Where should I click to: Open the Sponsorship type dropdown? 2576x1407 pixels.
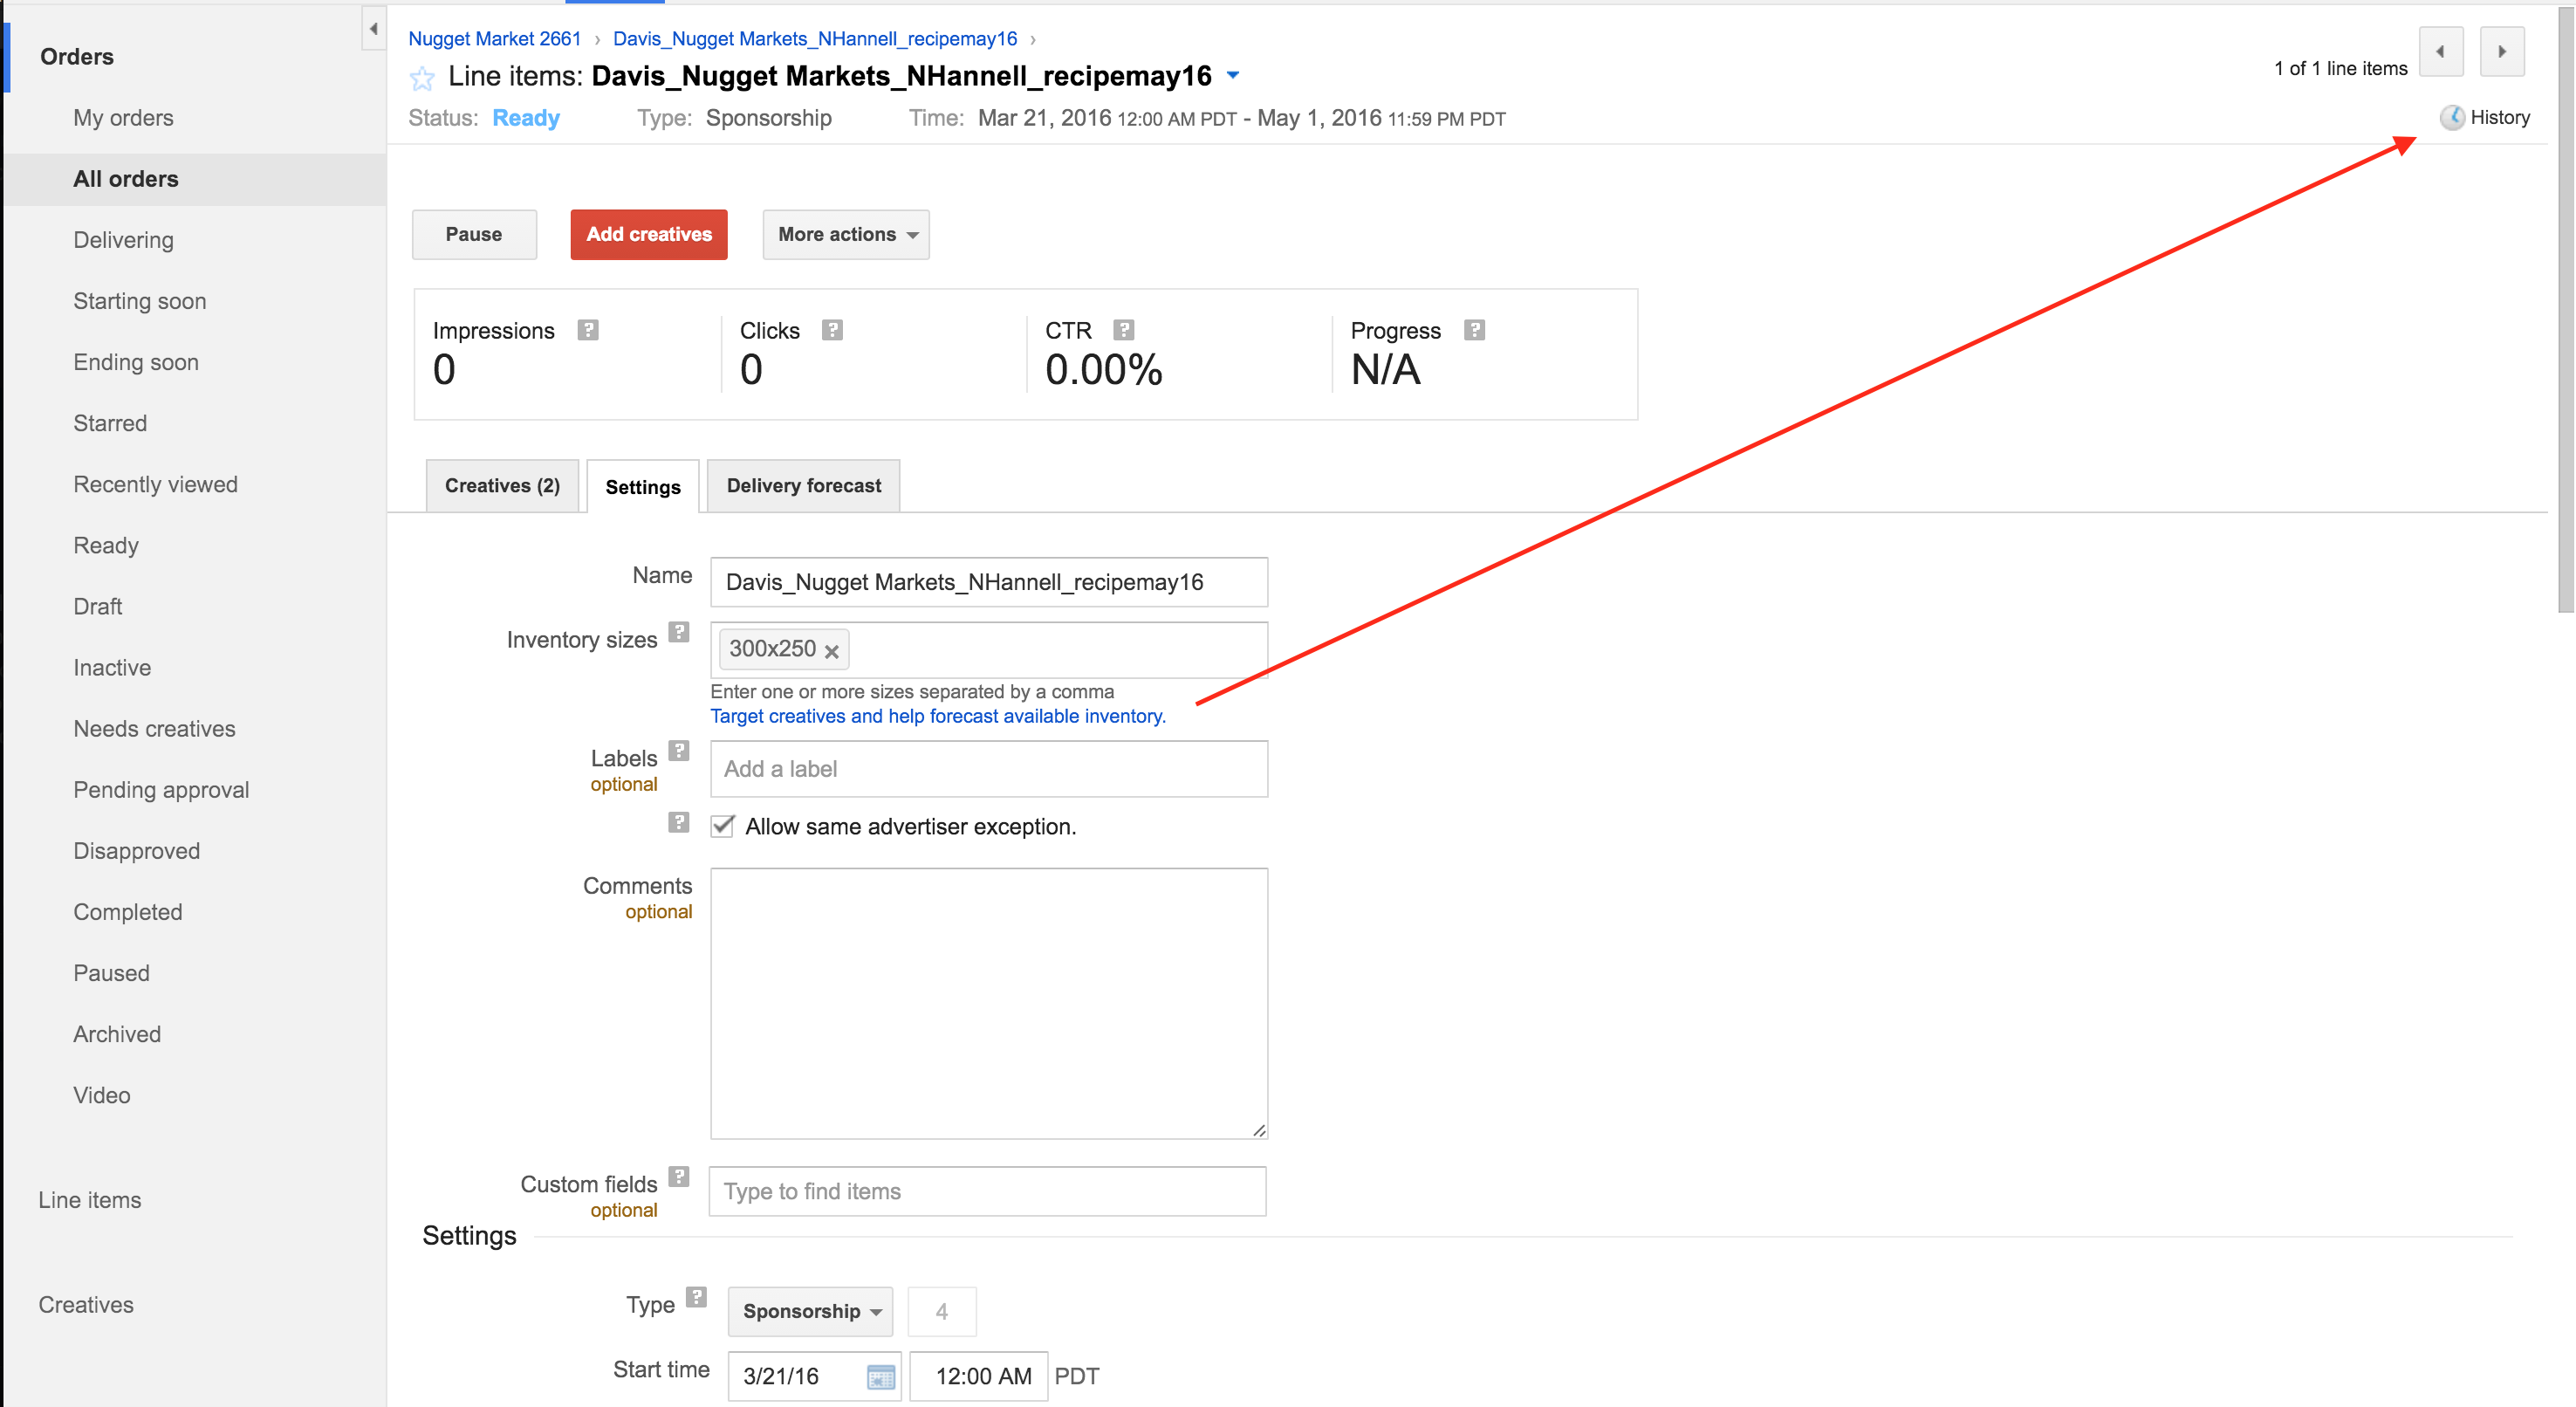tap(810, 1311)
